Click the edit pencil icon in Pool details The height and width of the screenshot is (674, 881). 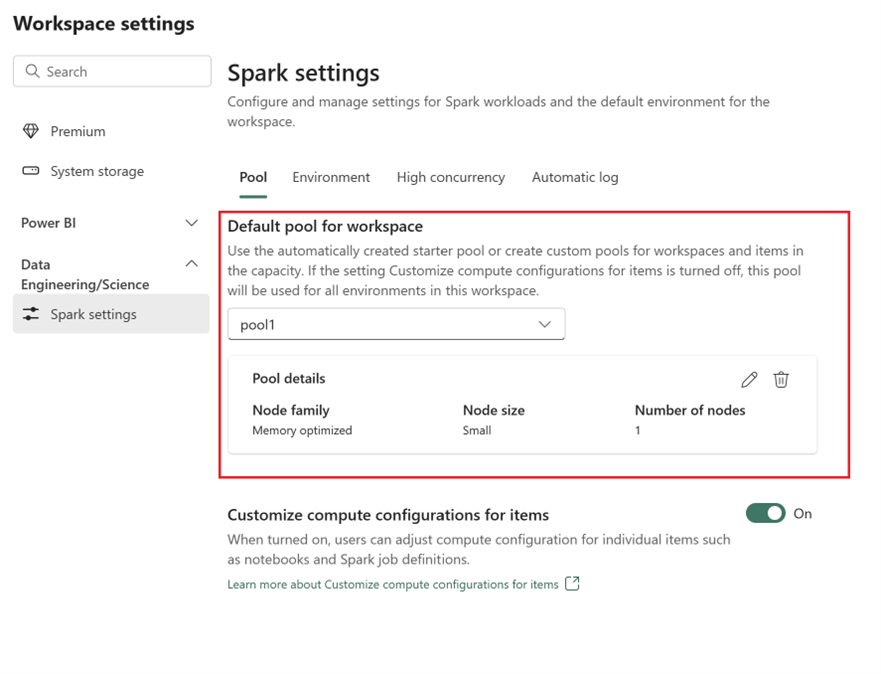[x=749, y=380]
